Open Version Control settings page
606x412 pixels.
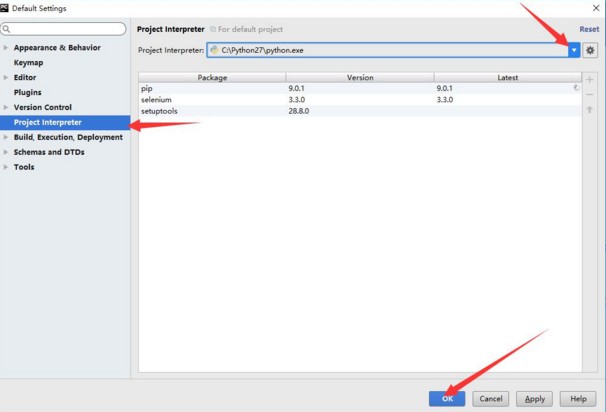pos(43,107)
